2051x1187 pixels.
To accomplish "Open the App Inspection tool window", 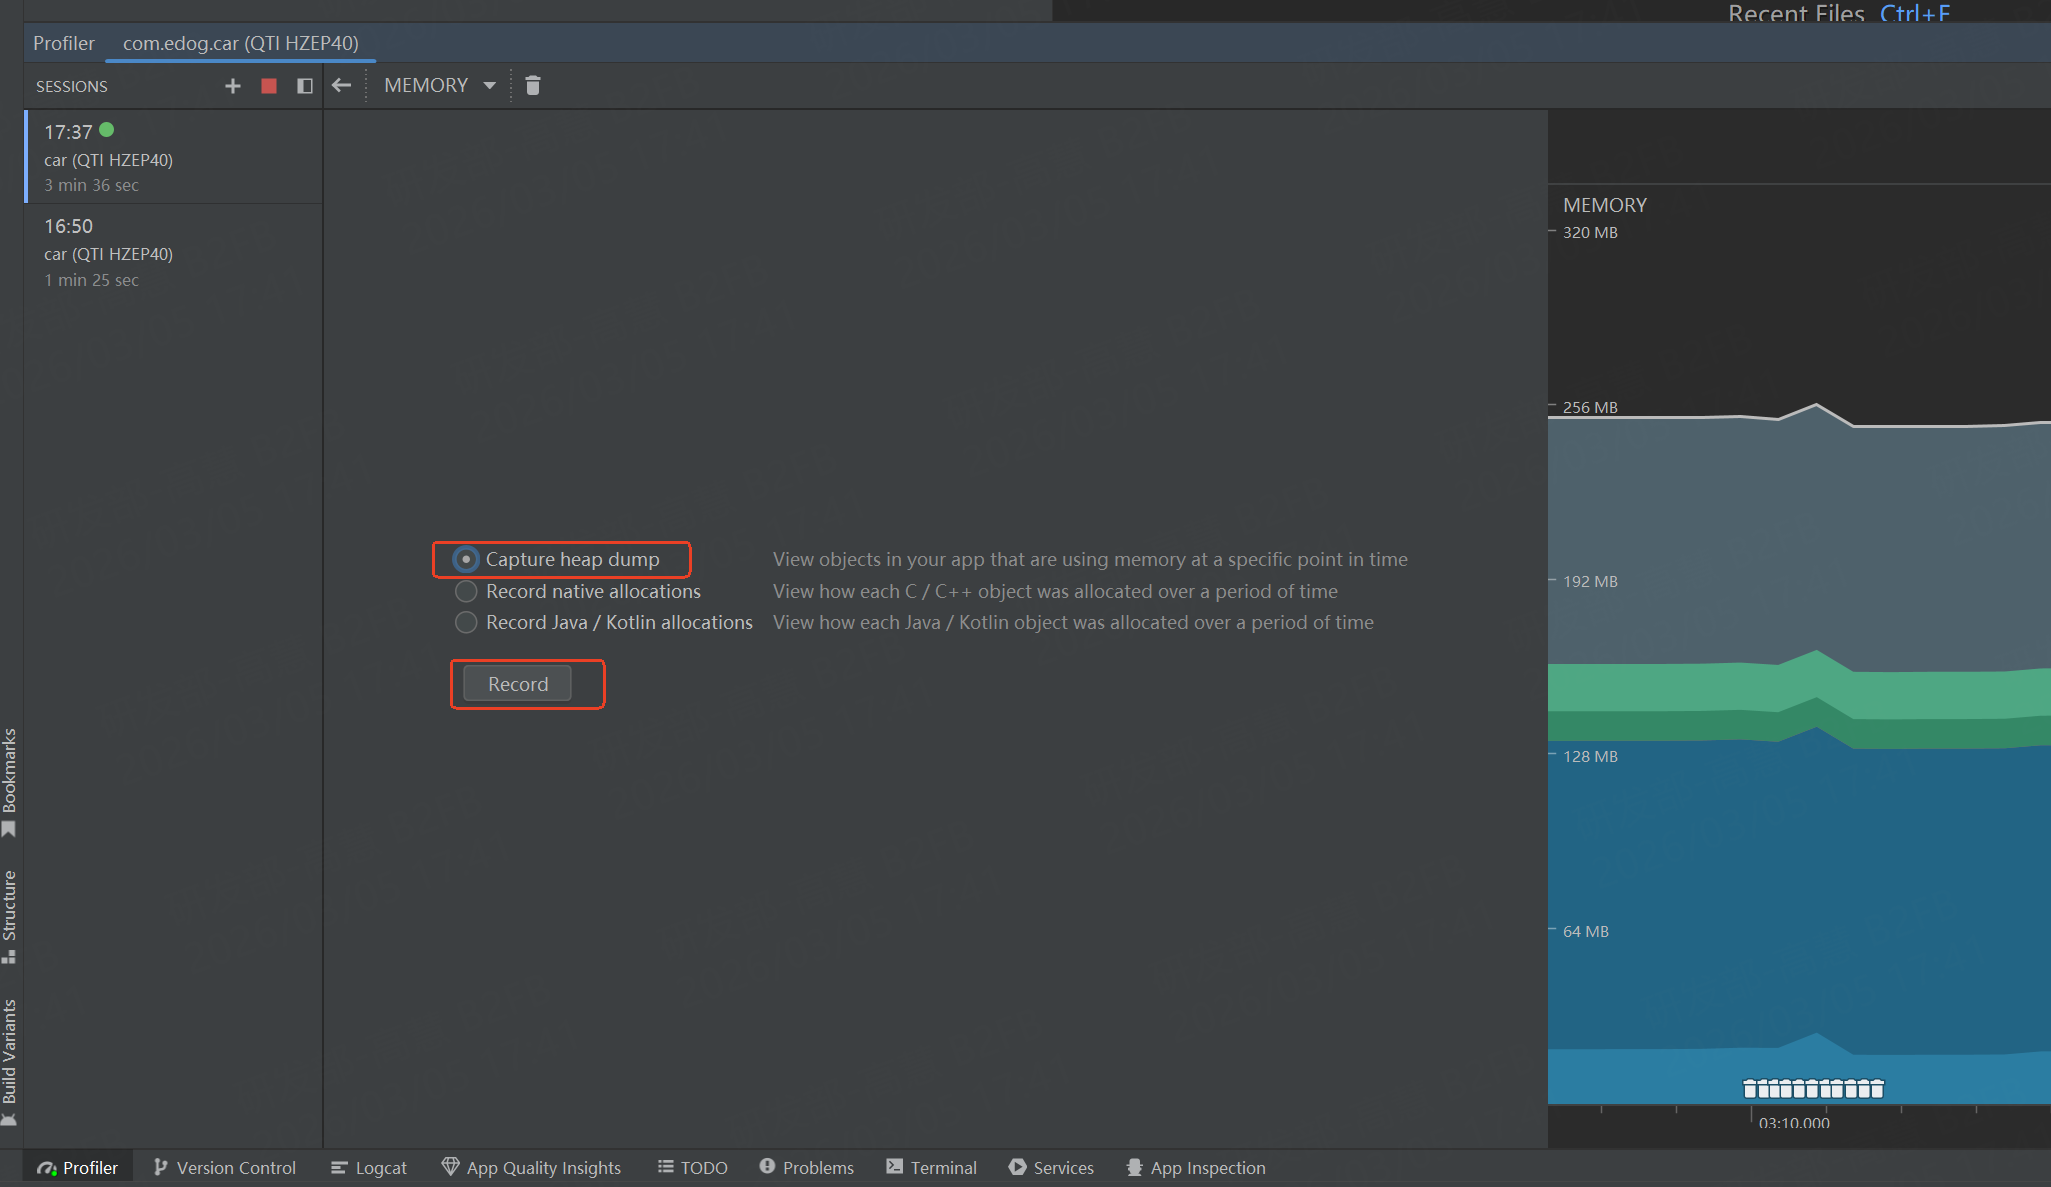I will pos(1196,1167).
